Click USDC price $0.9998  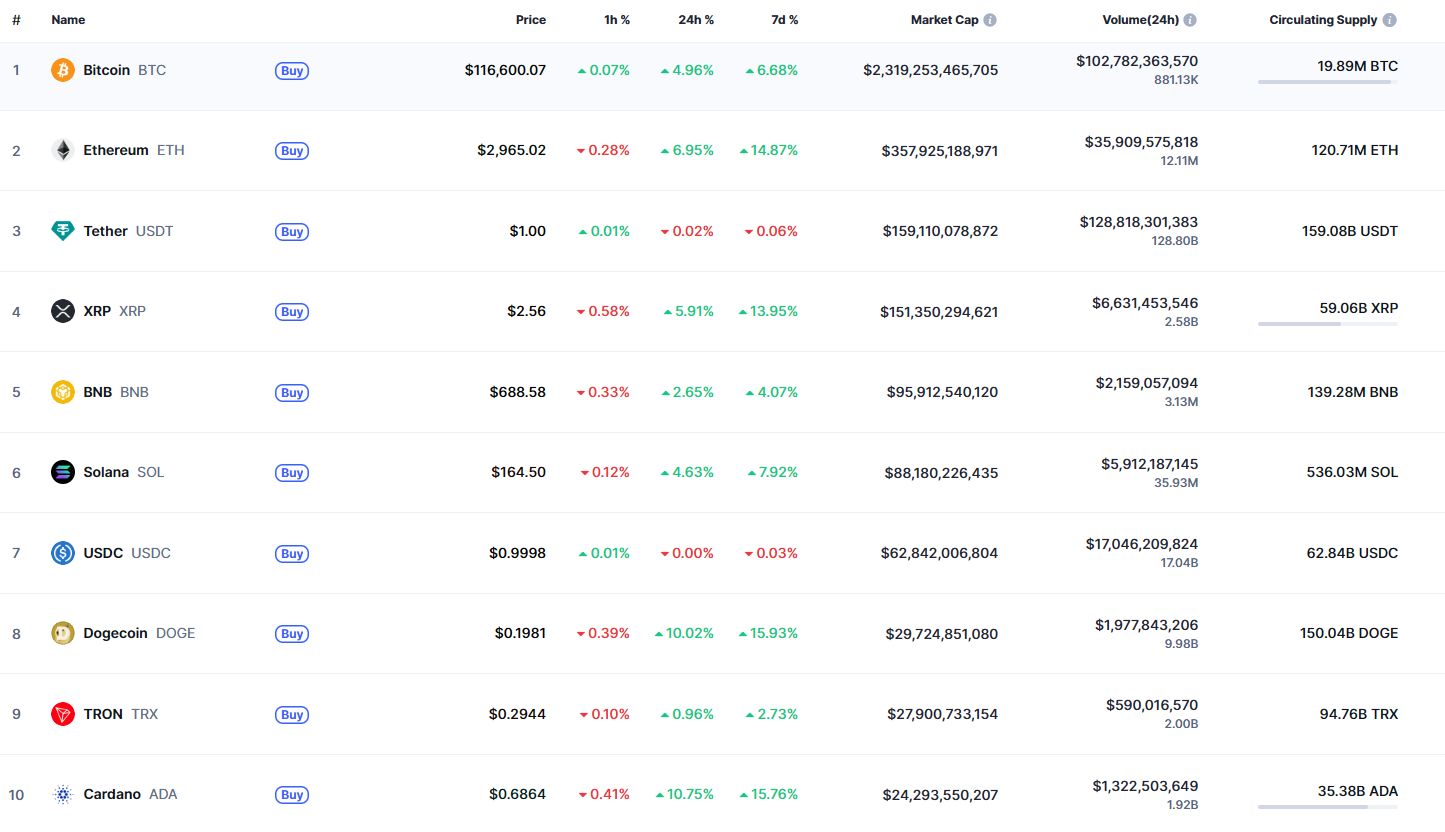[518, 553]
